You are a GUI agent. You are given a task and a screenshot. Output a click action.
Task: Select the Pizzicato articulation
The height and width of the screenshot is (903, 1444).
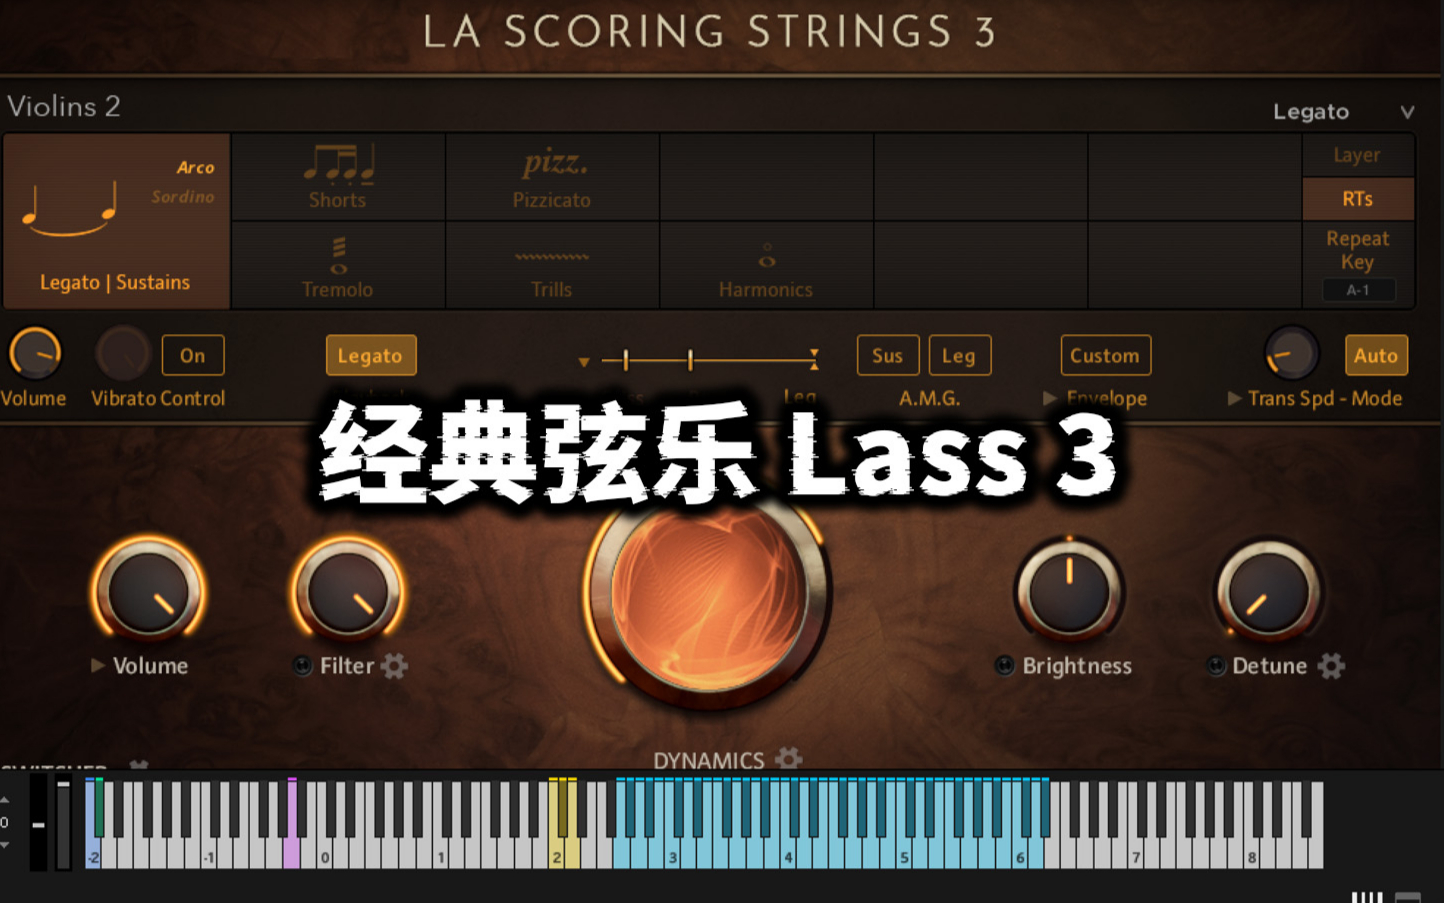point(552,178)
